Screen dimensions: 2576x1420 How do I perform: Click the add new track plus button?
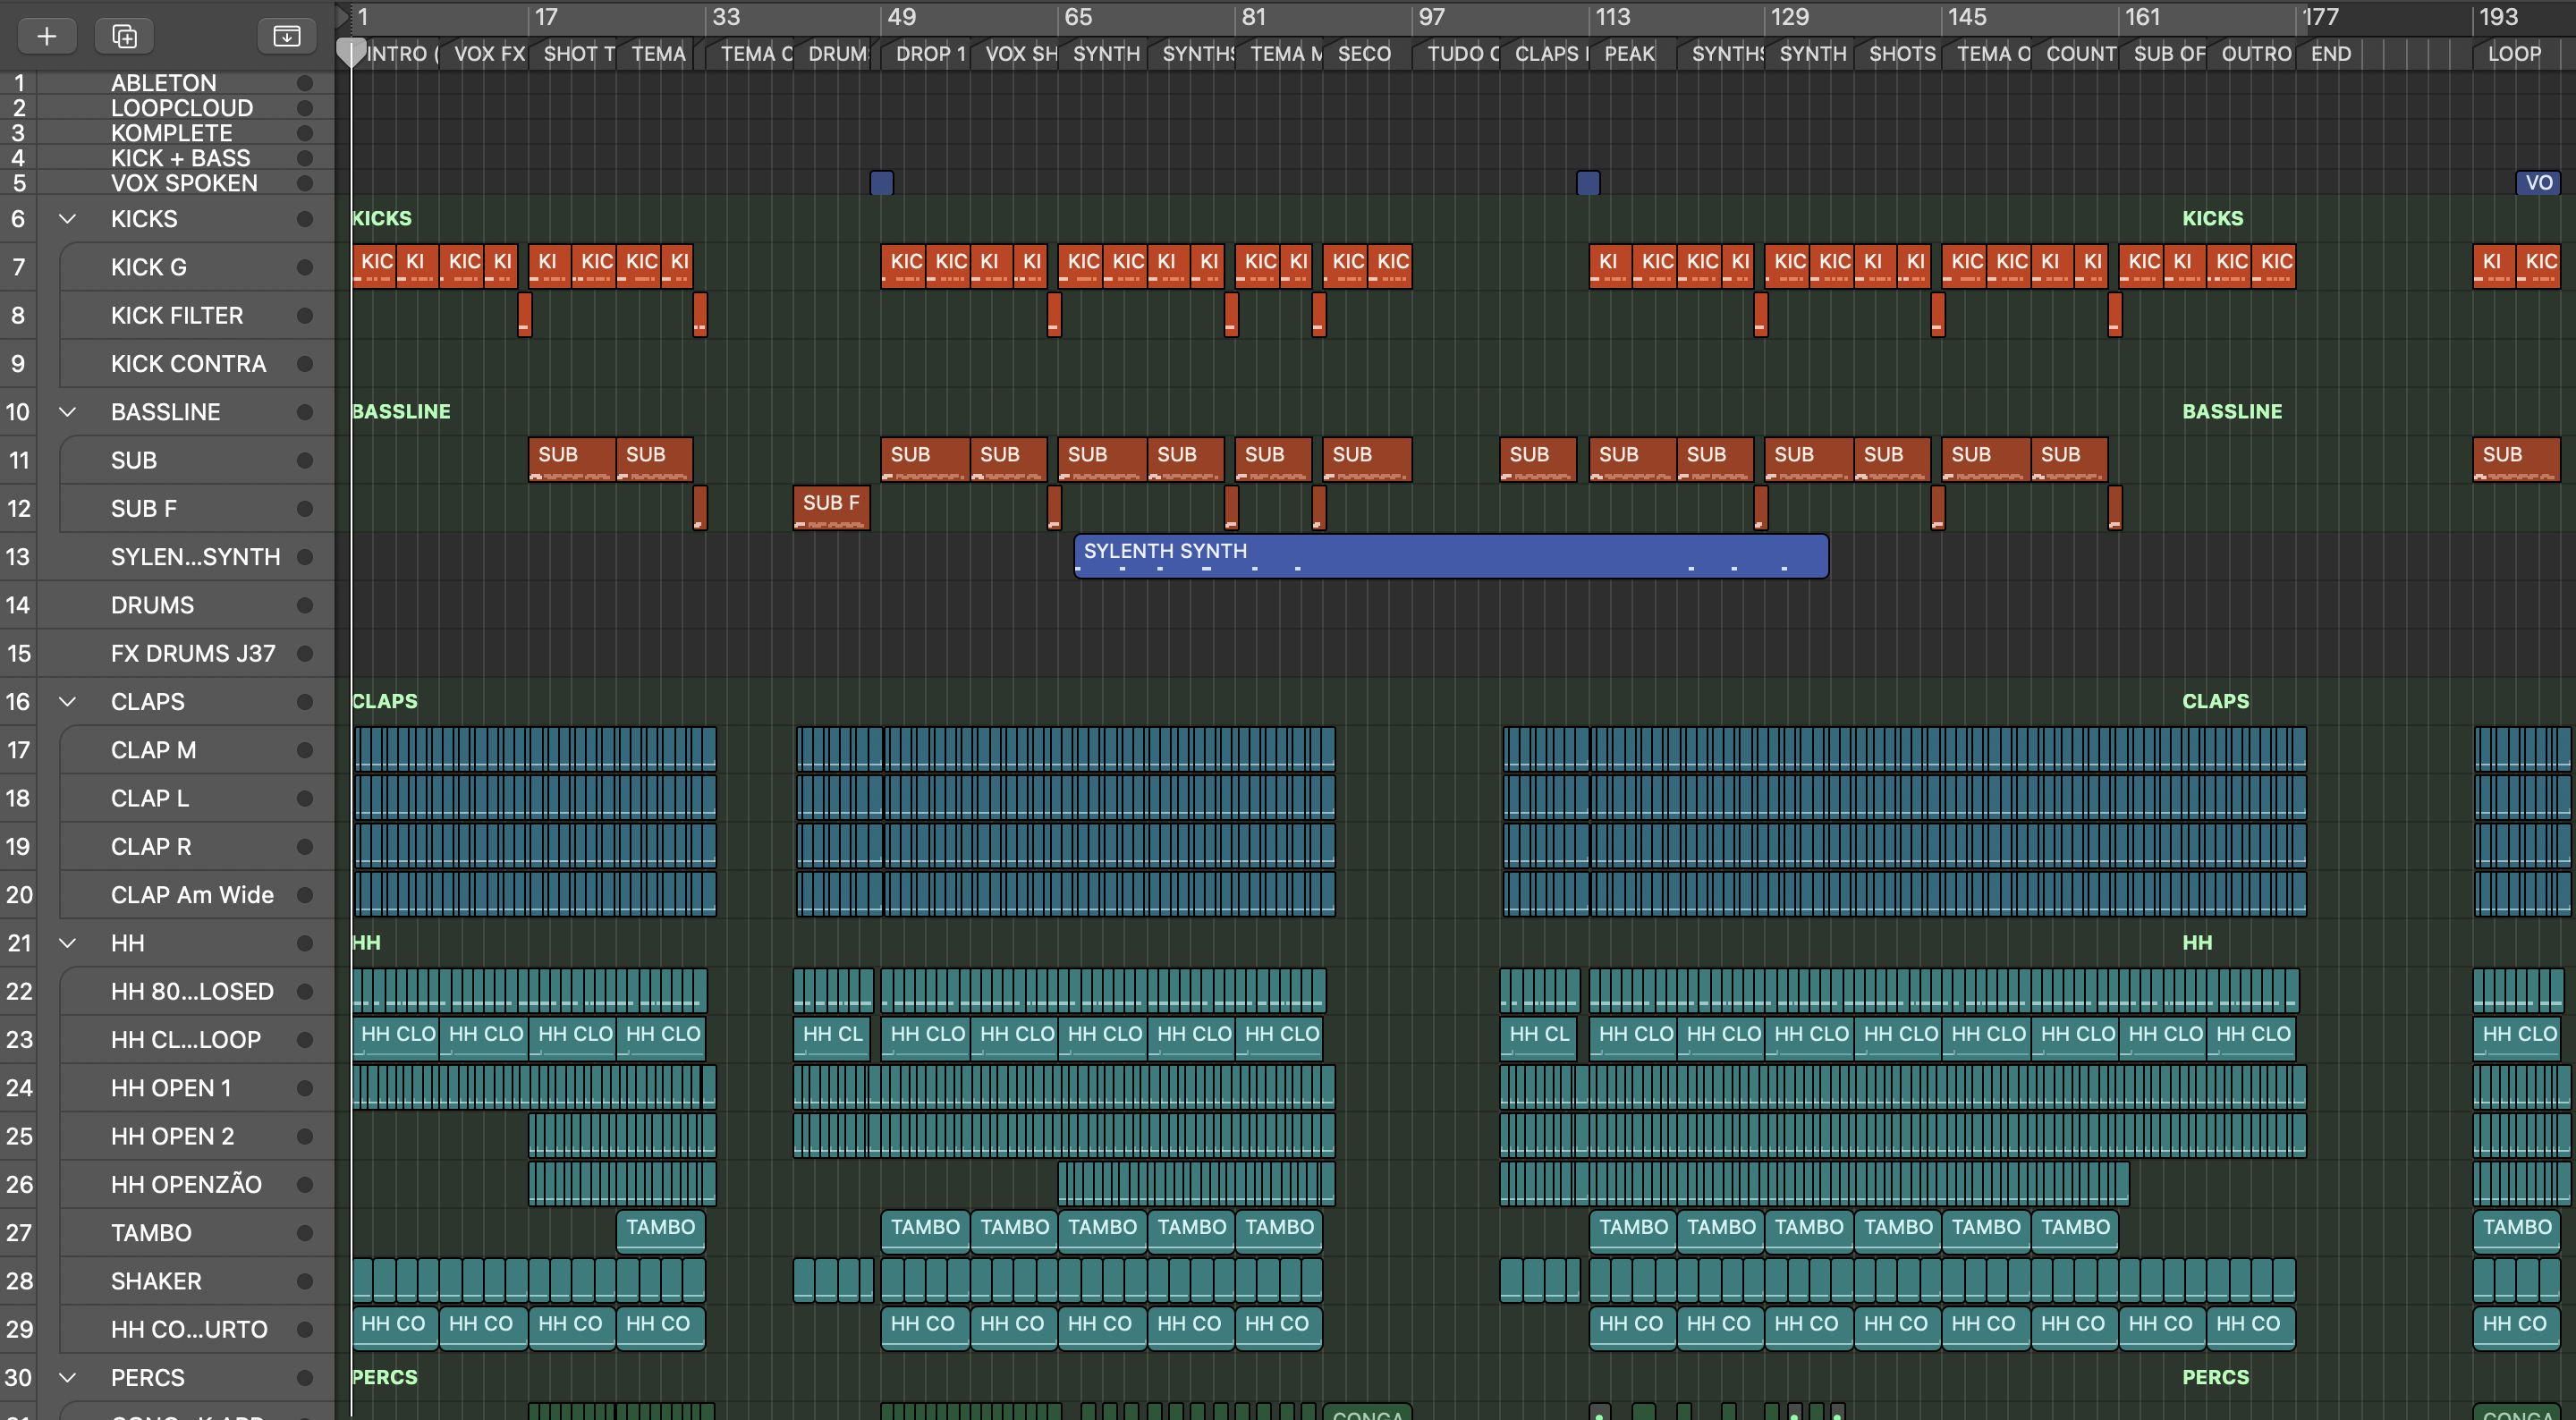46,37
